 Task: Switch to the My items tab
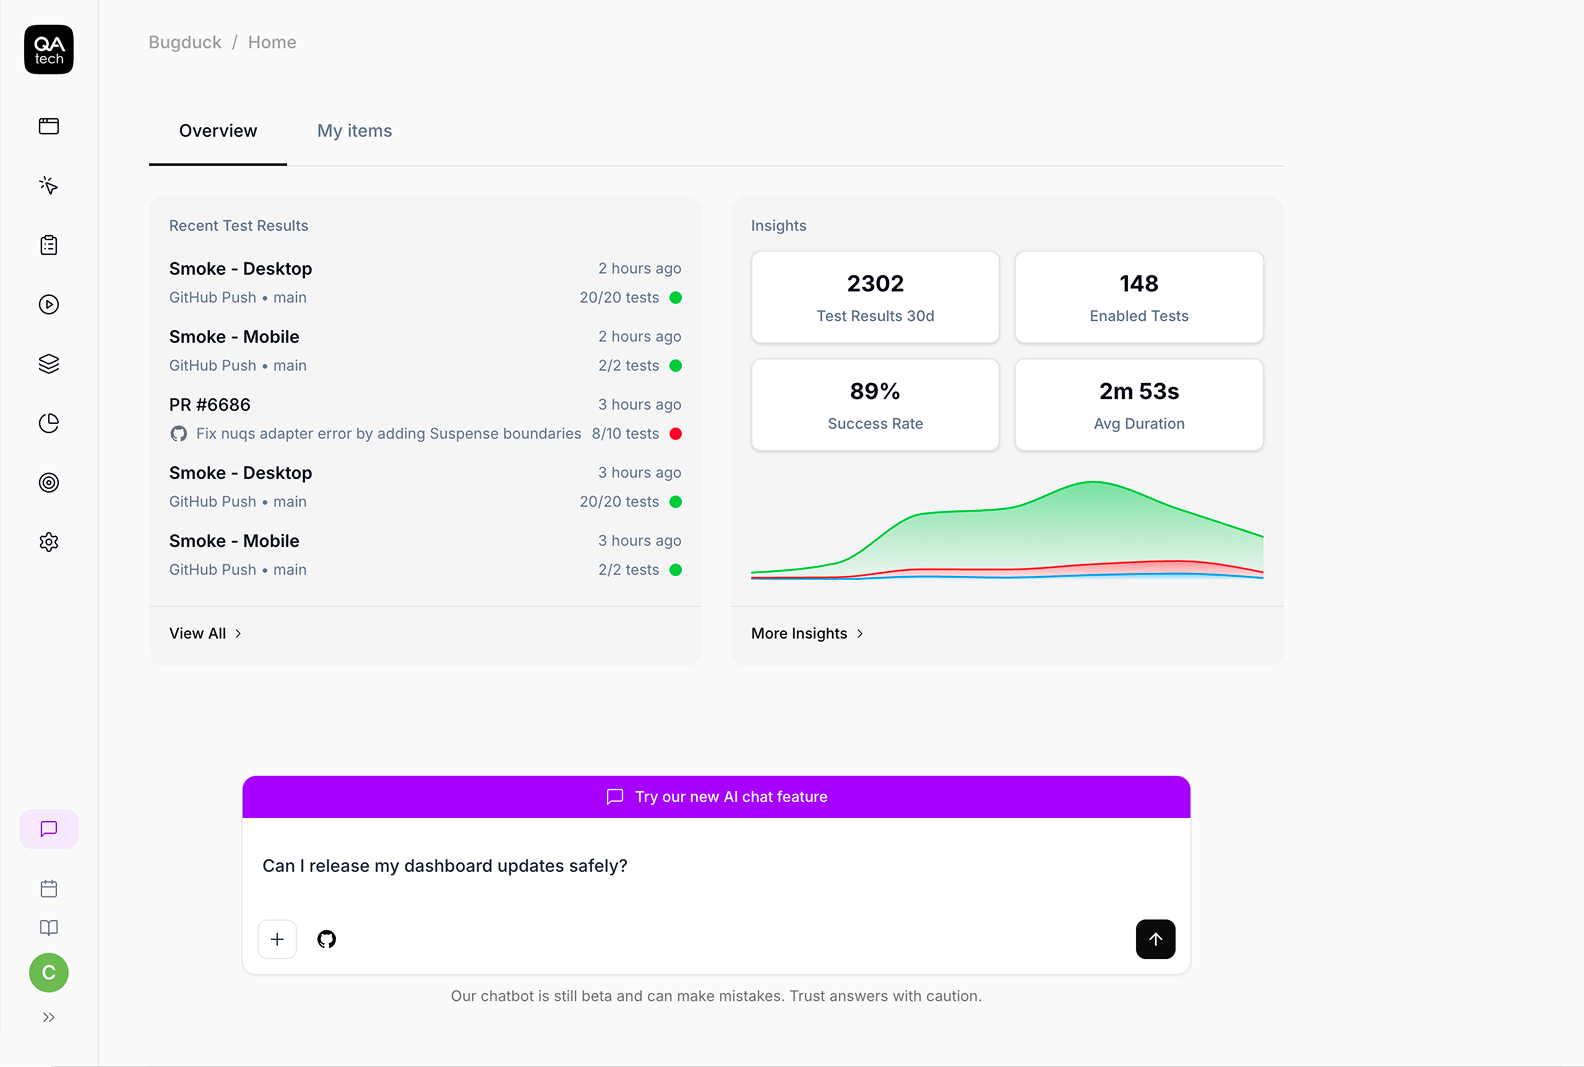(x=355, y=131)
